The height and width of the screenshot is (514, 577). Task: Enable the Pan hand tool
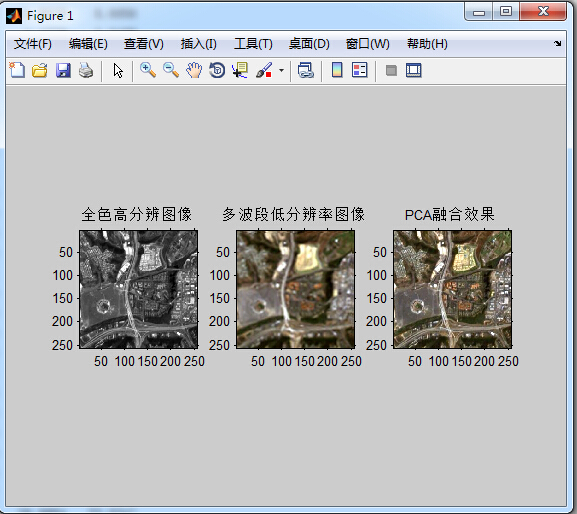(x=194, y=70)
